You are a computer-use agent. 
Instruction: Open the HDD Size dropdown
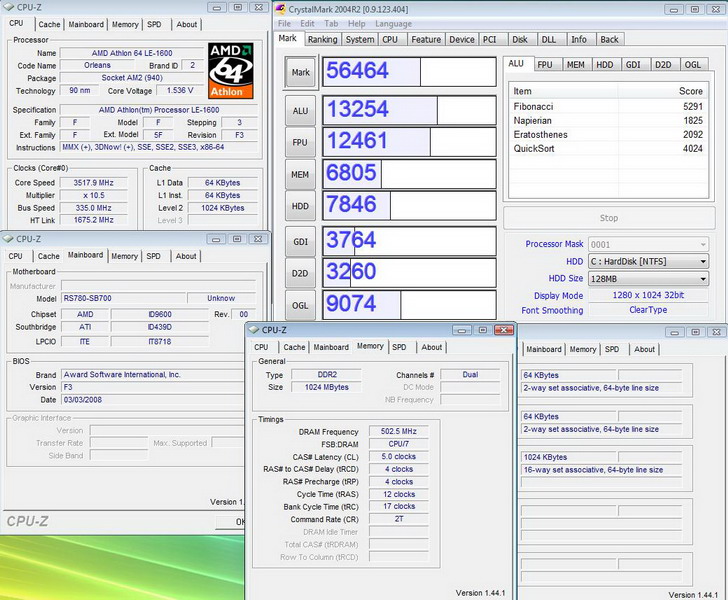point(648,279)
